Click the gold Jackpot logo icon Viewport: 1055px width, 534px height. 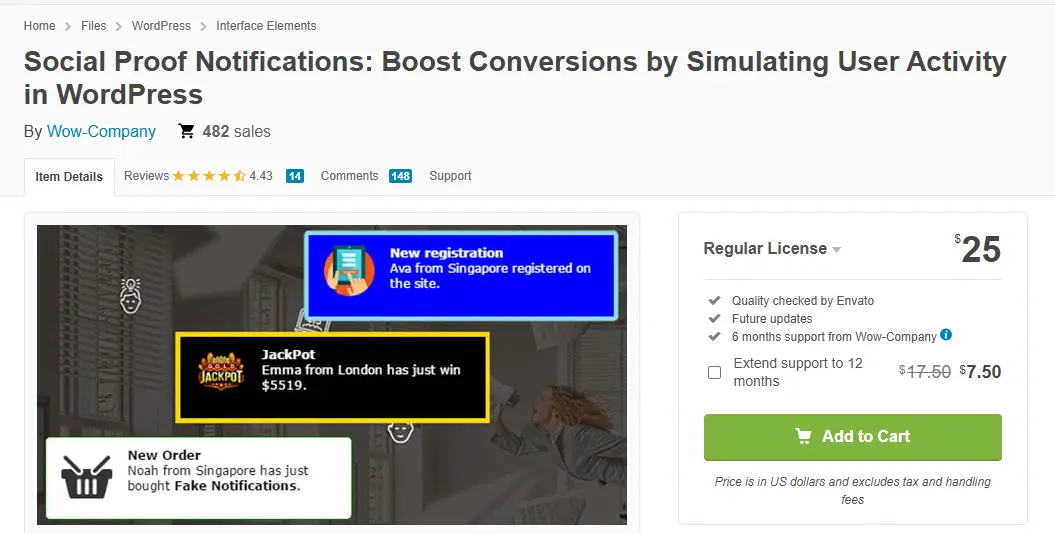(221, 371)
